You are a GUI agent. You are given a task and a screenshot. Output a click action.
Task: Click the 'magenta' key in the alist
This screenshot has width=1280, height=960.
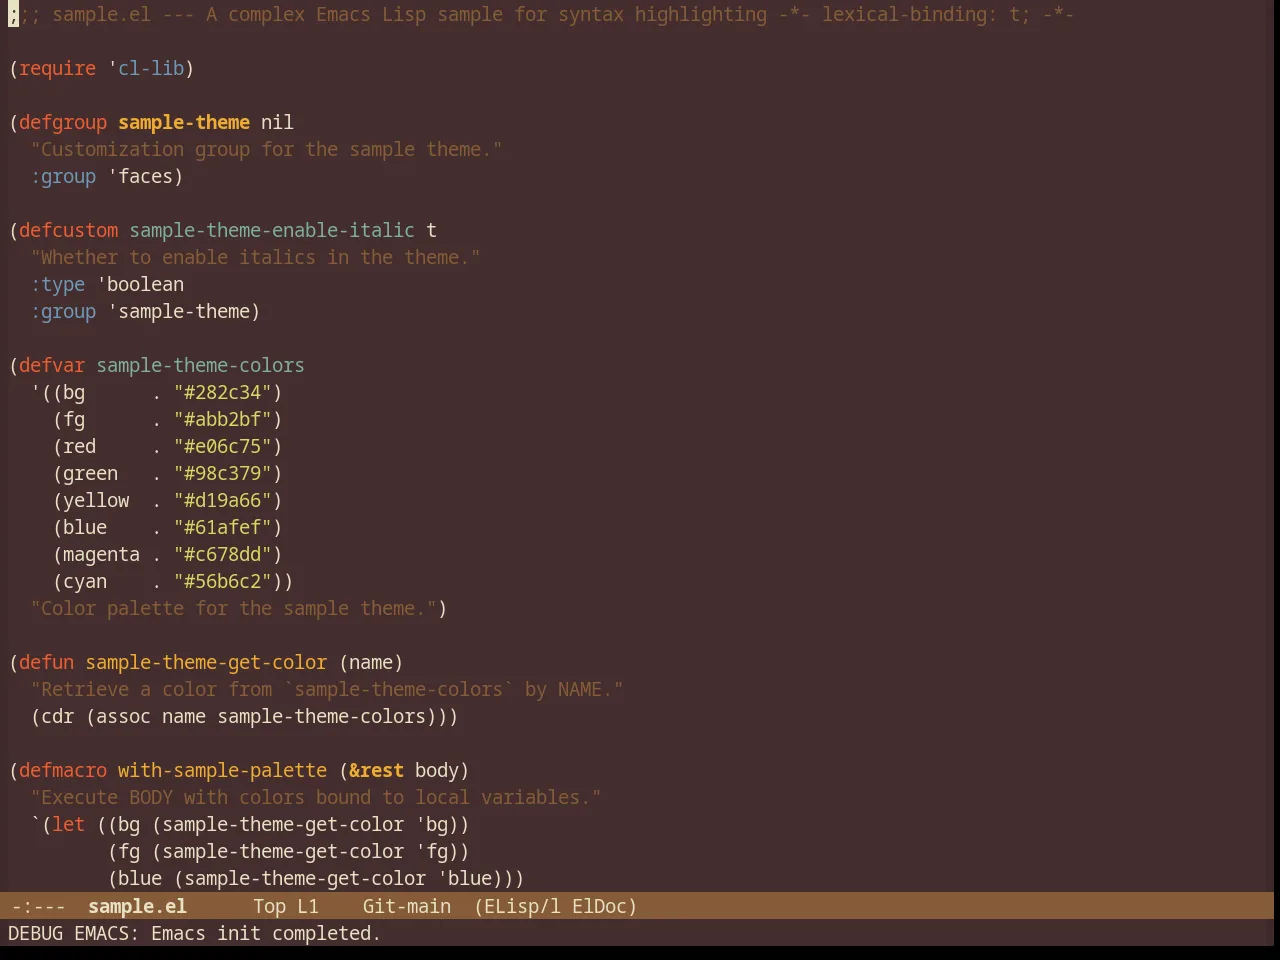click(x=101, y=554)
